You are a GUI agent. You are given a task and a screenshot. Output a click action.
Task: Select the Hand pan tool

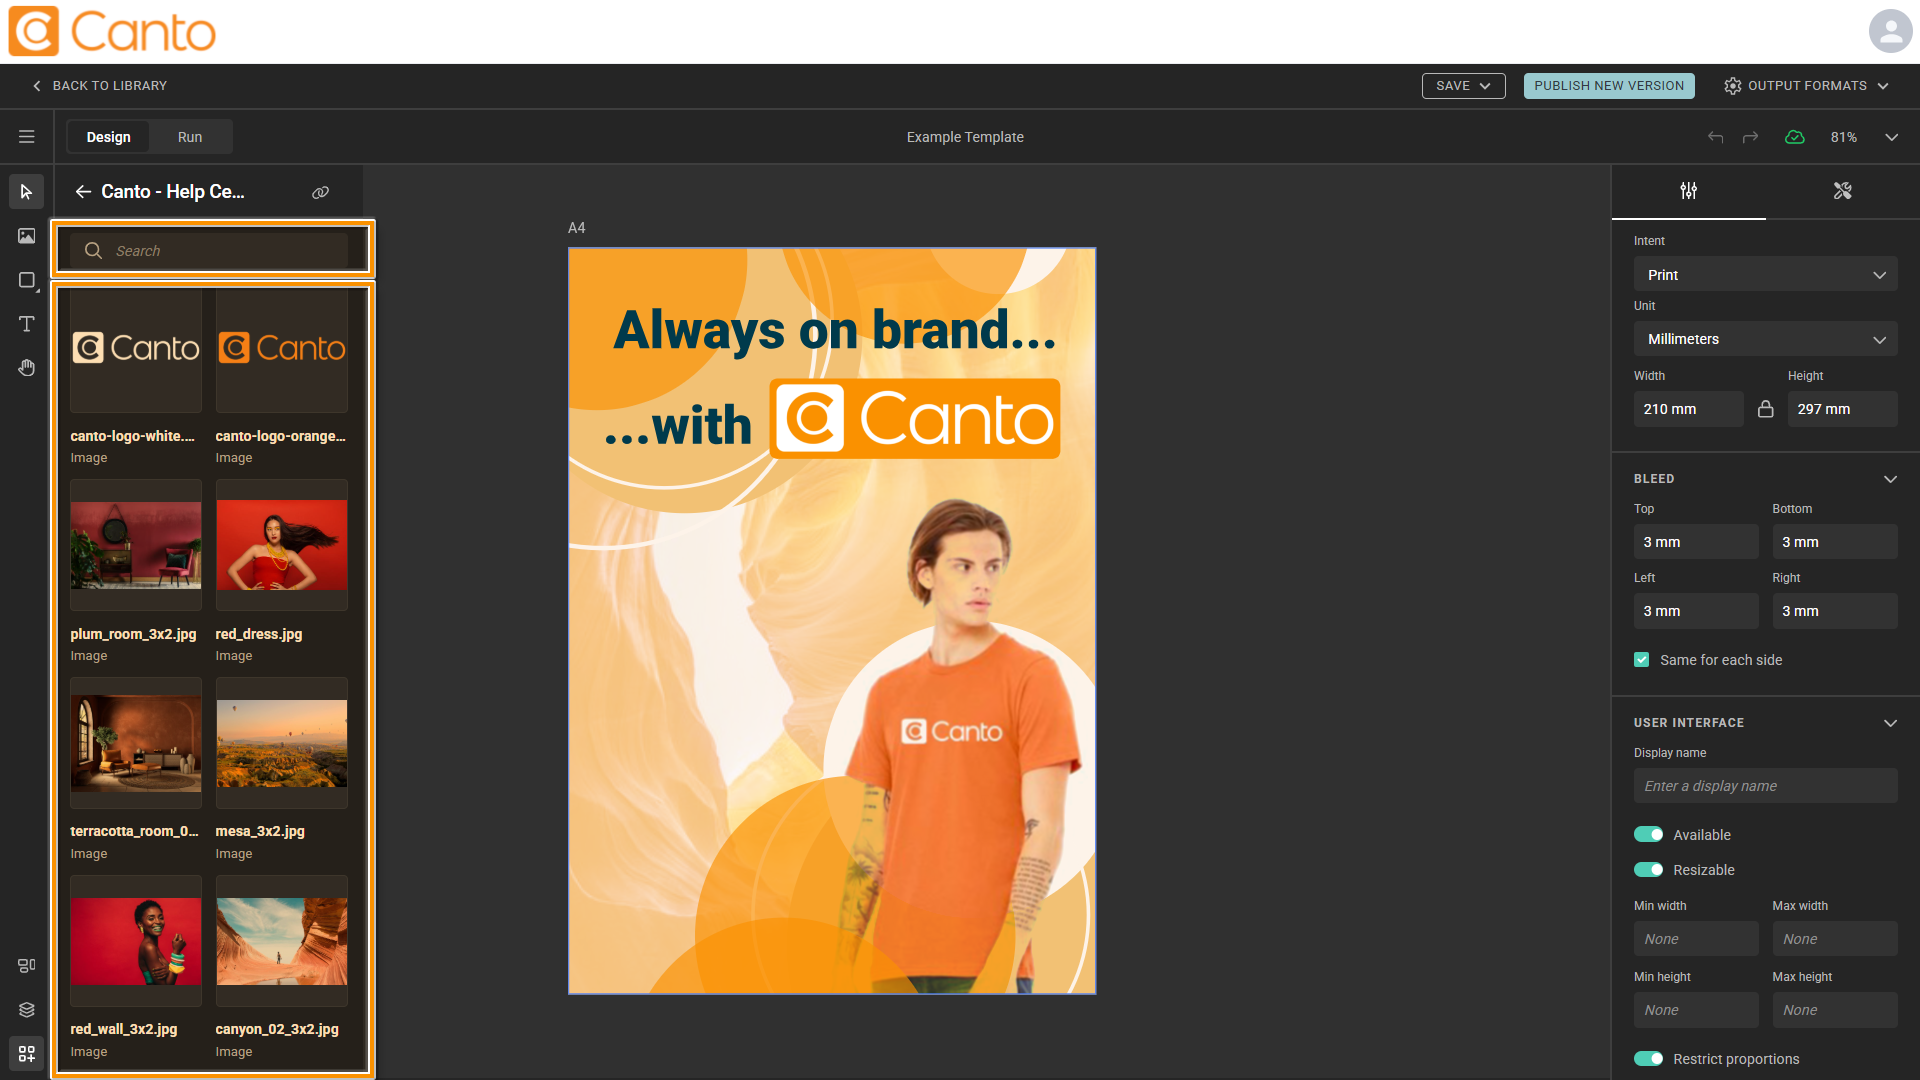click(x=26, y=368)
